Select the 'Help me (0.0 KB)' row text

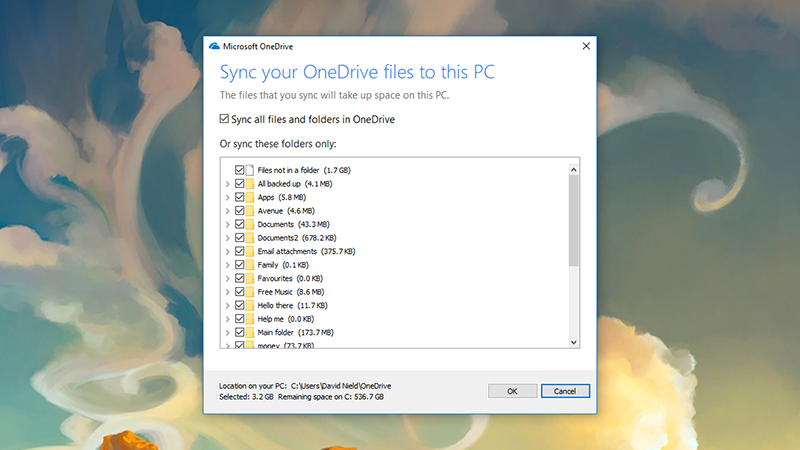point(285,319)
